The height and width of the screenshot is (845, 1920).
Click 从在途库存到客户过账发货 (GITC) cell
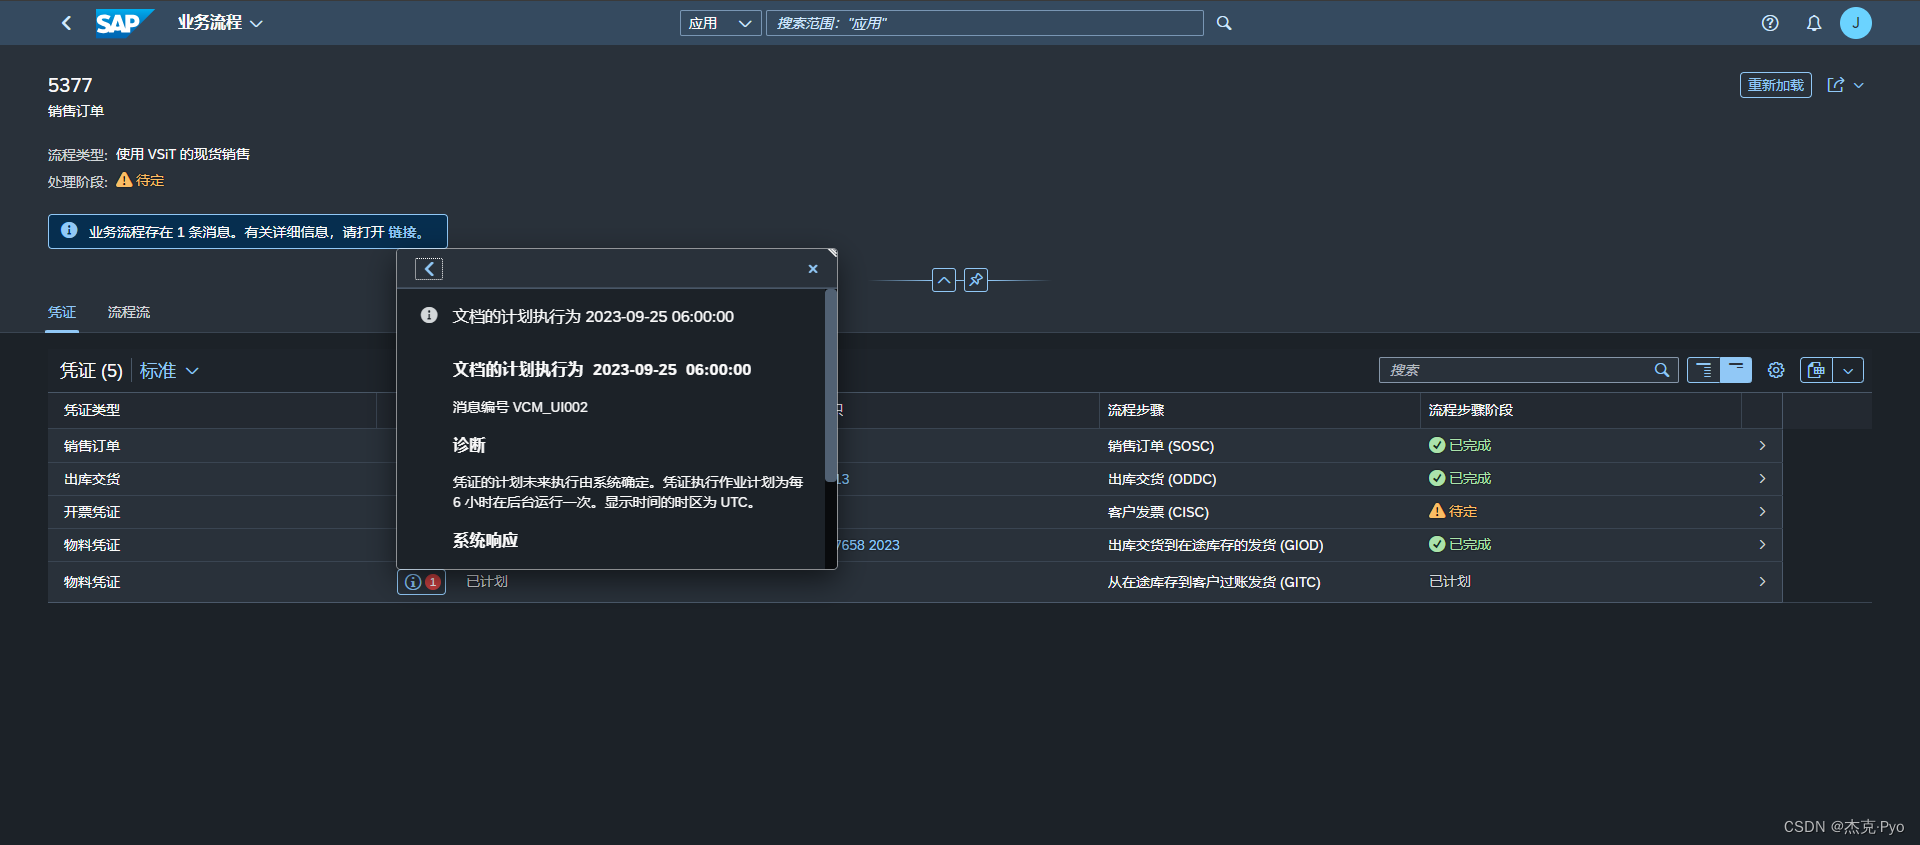click(1214, 582)
